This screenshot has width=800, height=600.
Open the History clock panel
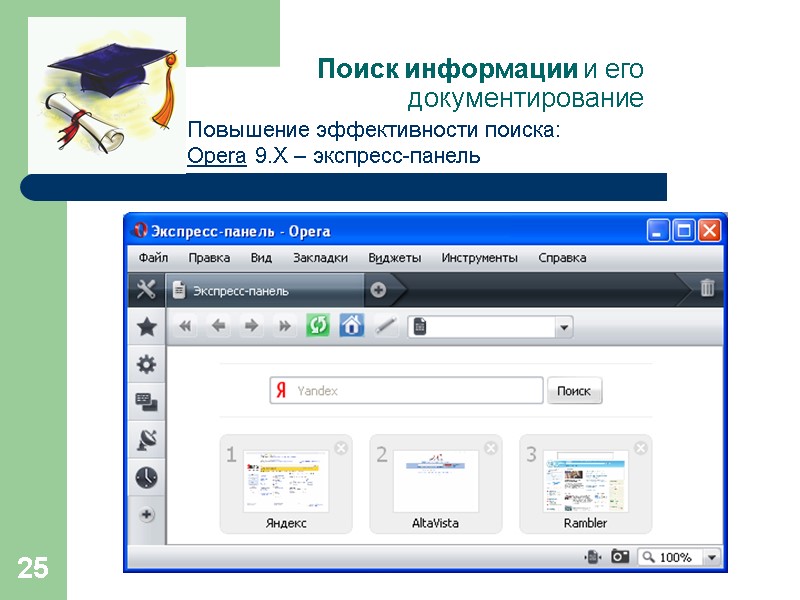pyautogui.click(x=146, y=478)
